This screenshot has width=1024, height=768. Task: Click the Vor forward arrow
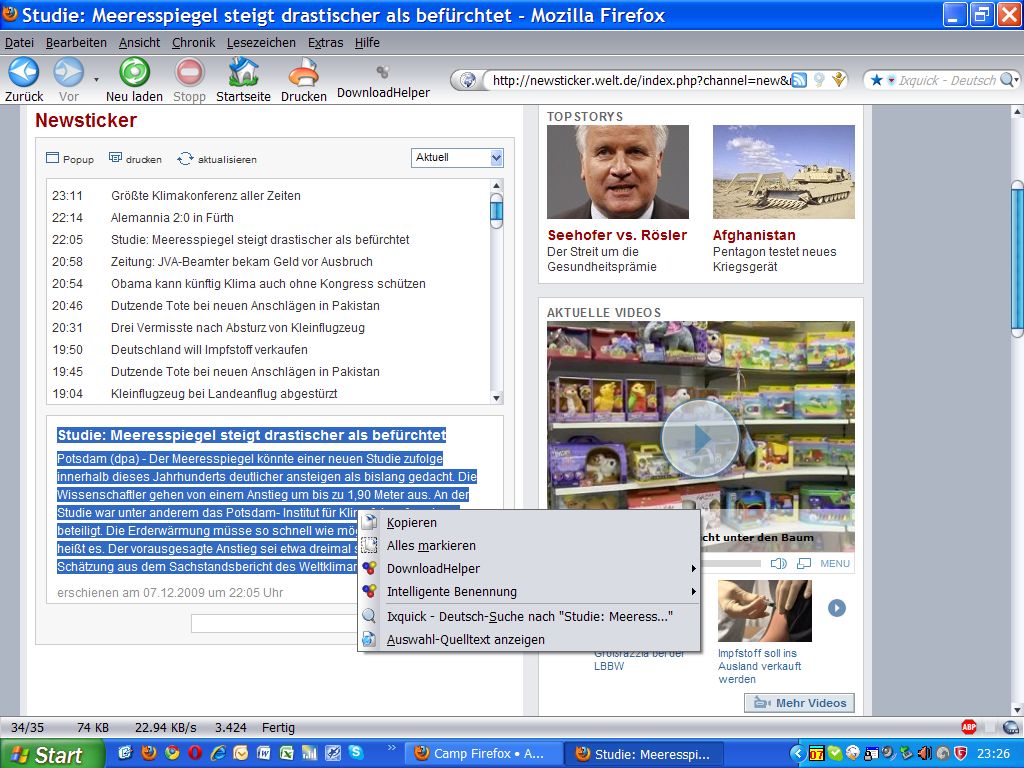click(x=68, y=72)
